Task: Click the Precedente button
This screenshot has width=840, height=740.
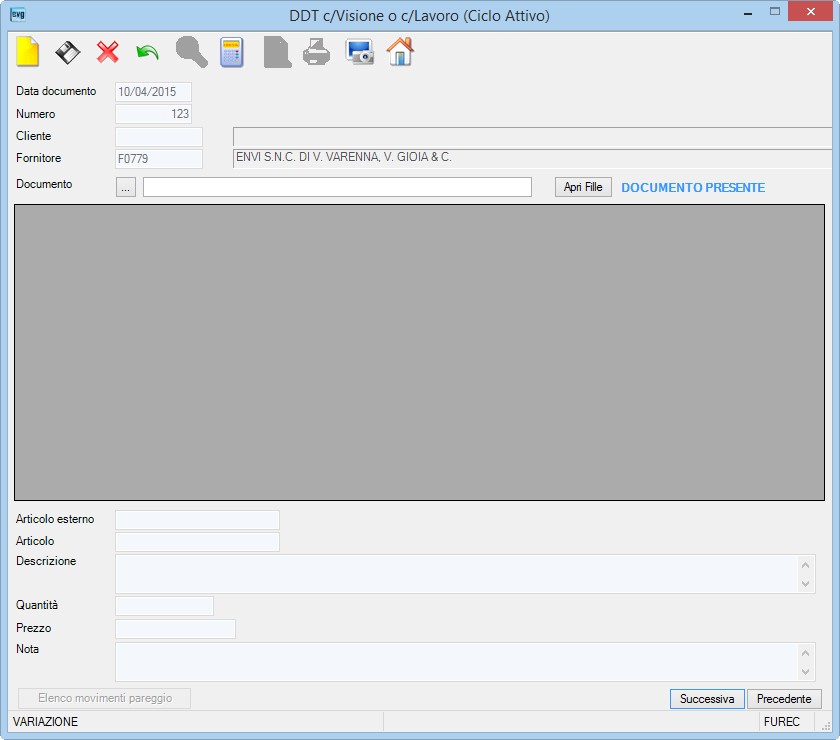Action: pos(784,699)
